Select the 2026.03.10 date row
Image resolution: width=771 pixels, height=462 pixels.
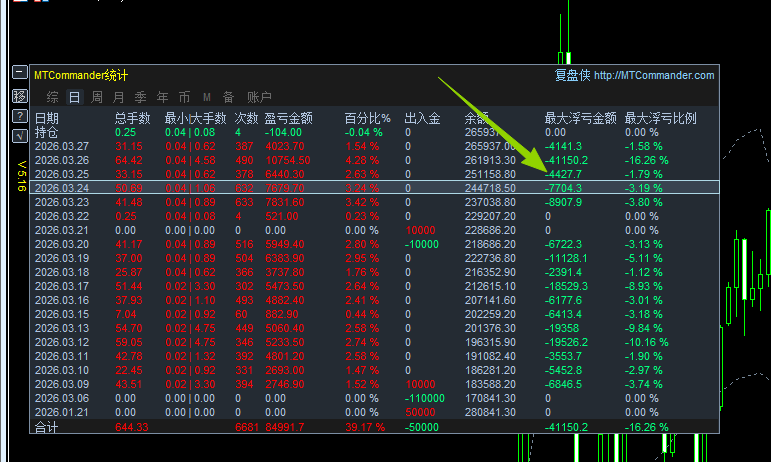point(374,370)
